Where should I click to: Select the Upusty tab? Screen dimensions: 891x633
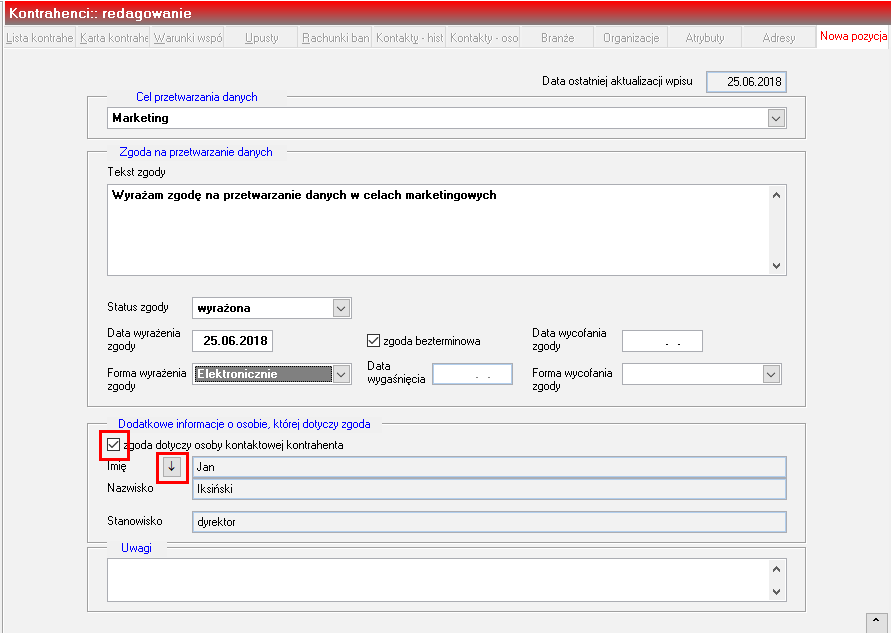tap(261, 38)
